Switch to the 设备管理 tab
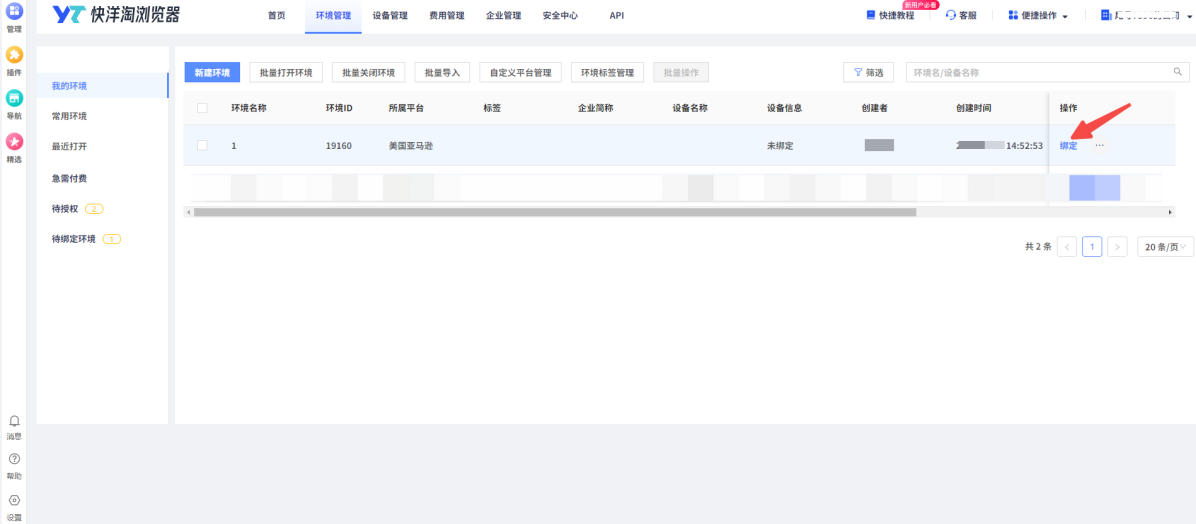 point(390,15)
